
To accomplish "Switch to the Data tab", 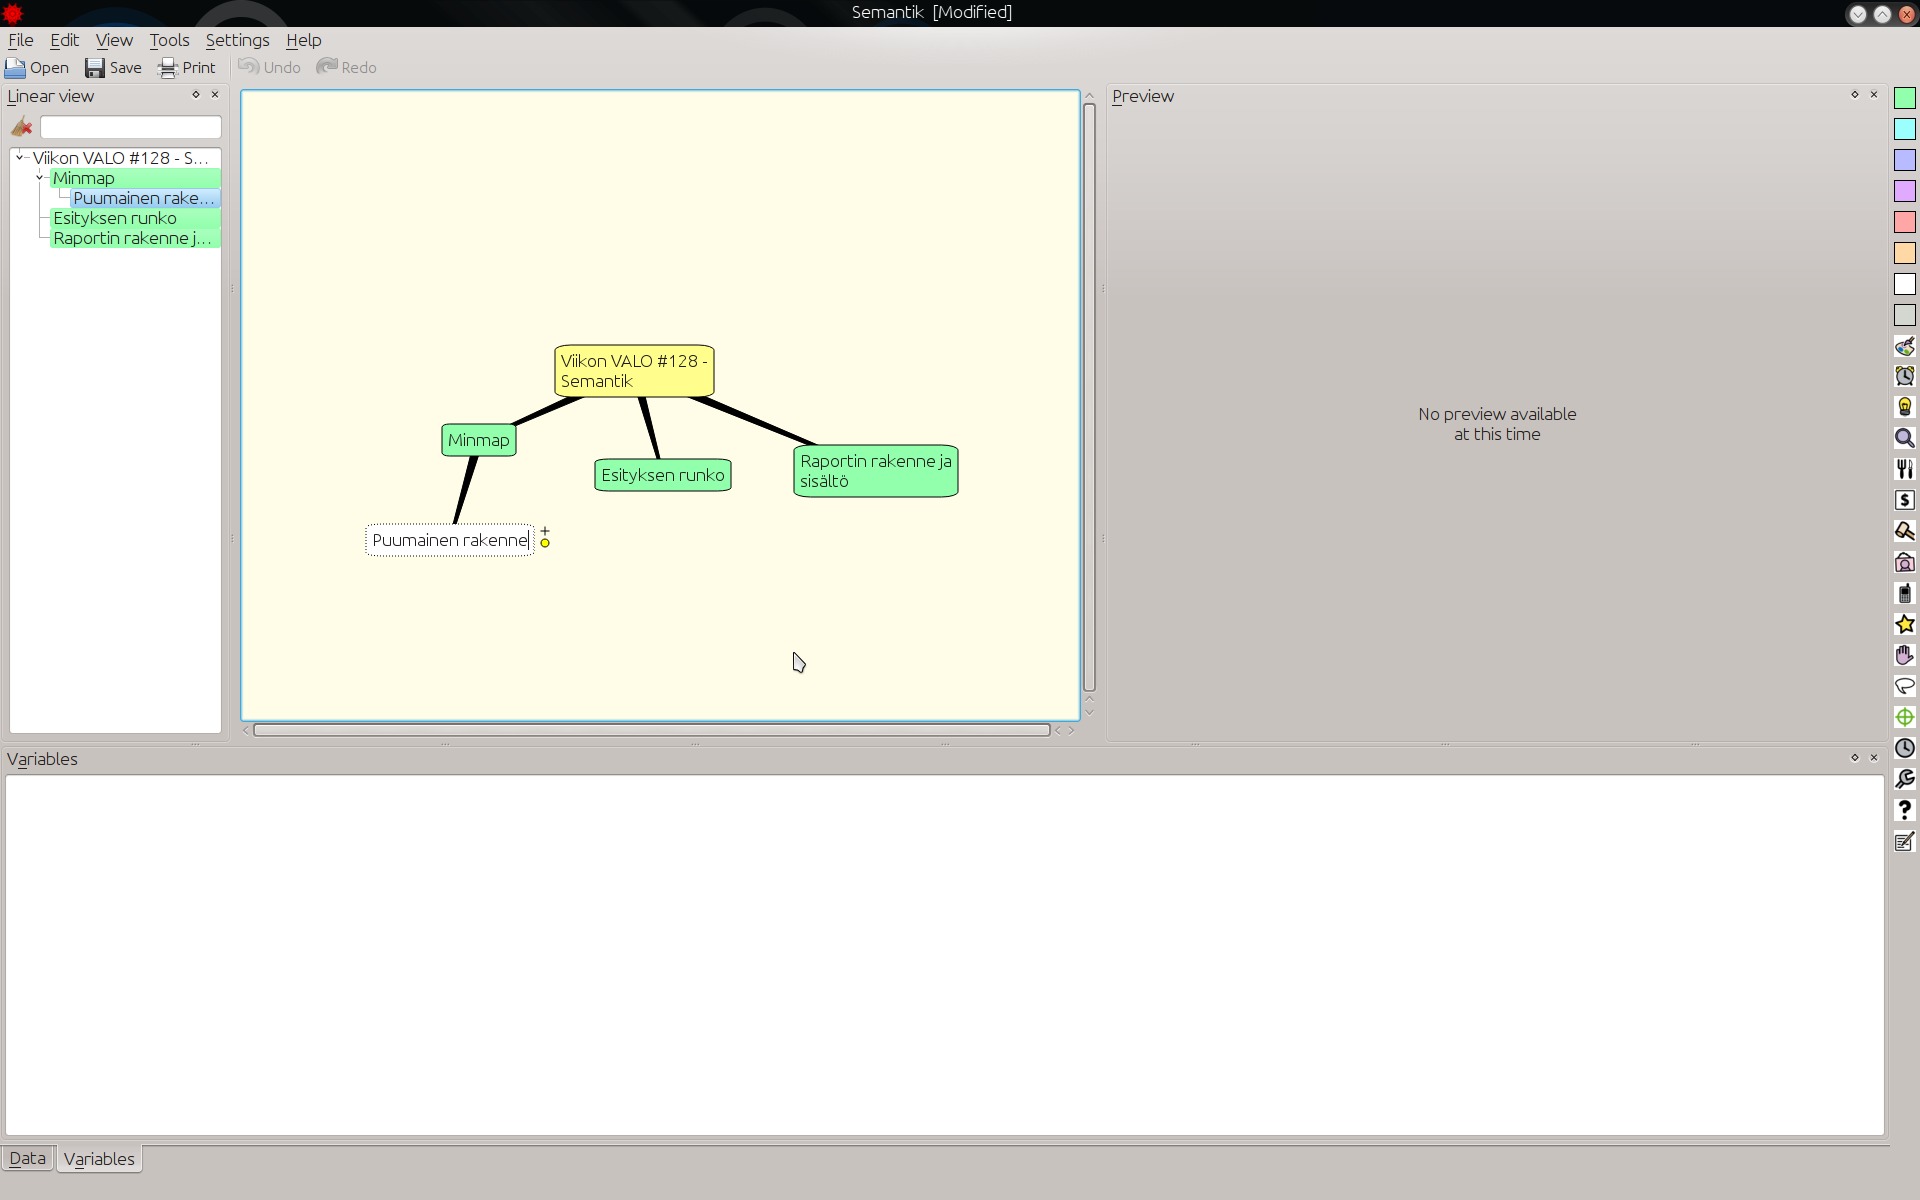I will 28,1158.
